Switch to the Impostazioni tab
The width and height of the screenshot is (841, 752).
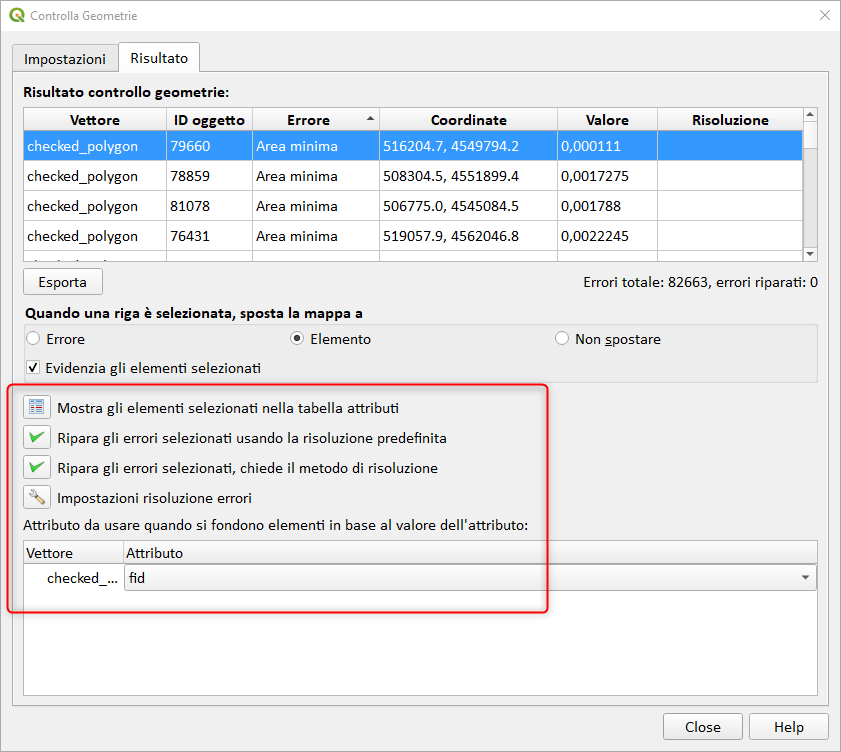click(x=64, y=58)
